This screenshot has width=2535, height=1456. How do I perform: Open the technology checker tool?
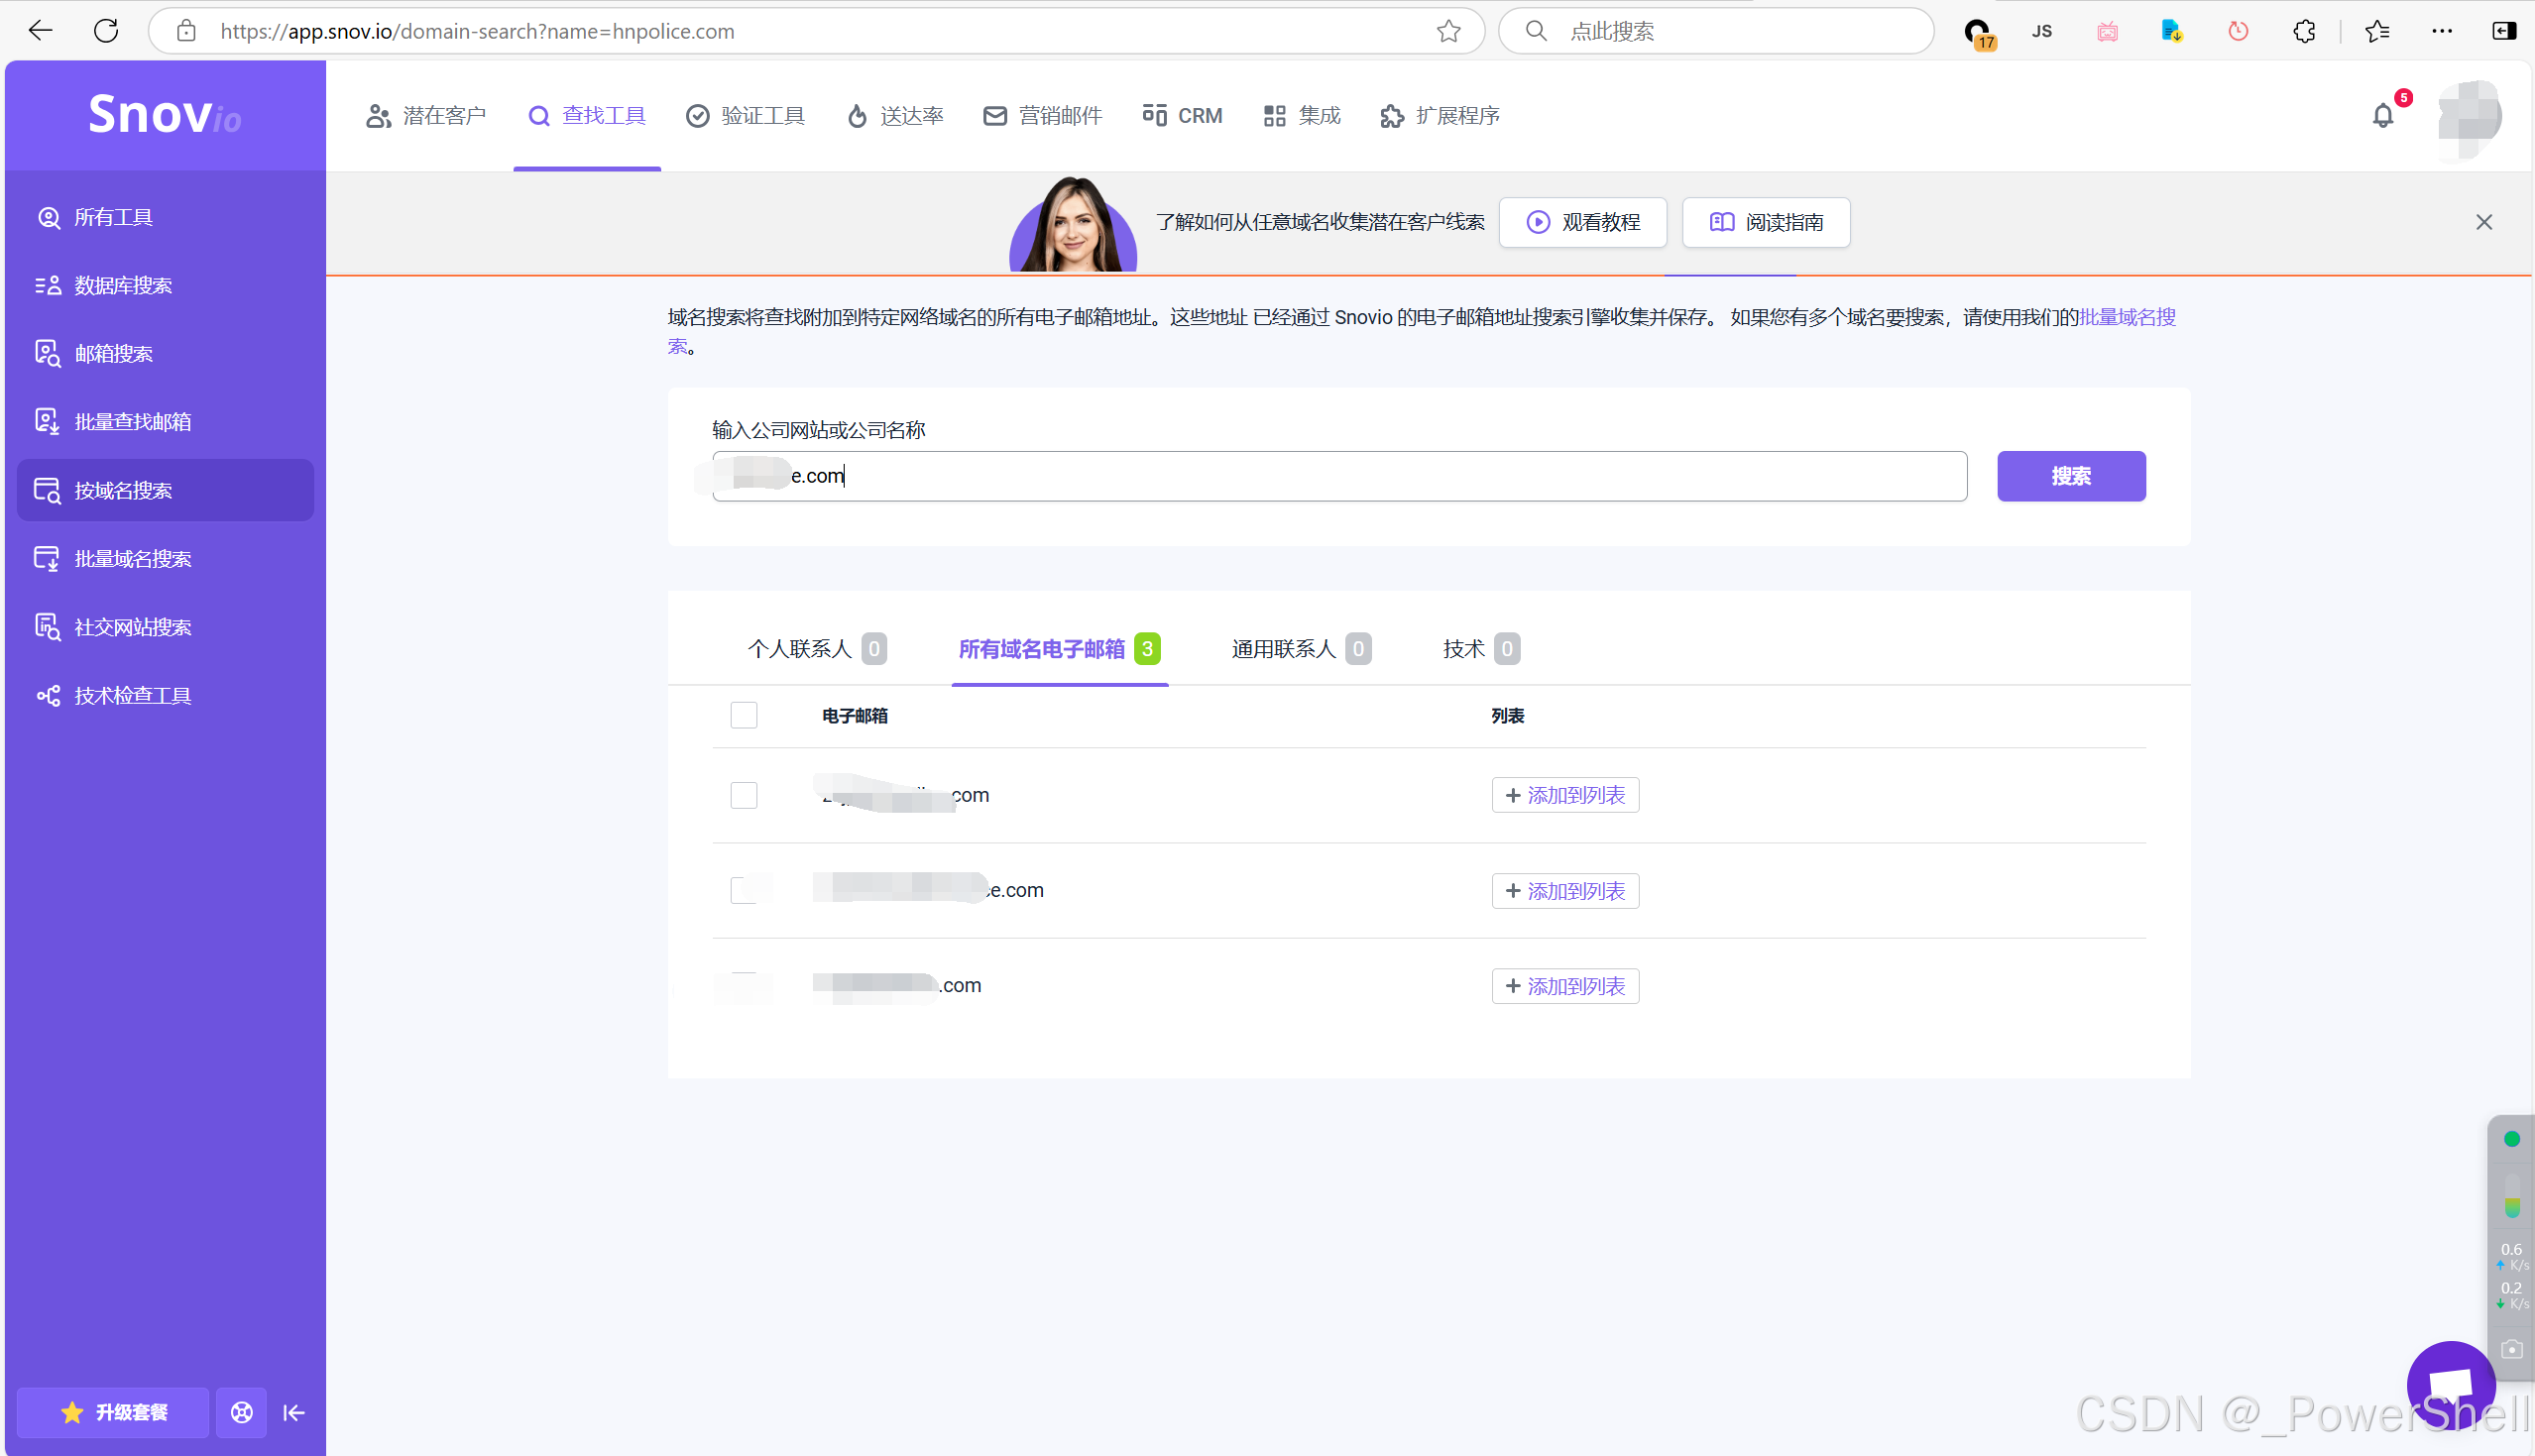132,695
